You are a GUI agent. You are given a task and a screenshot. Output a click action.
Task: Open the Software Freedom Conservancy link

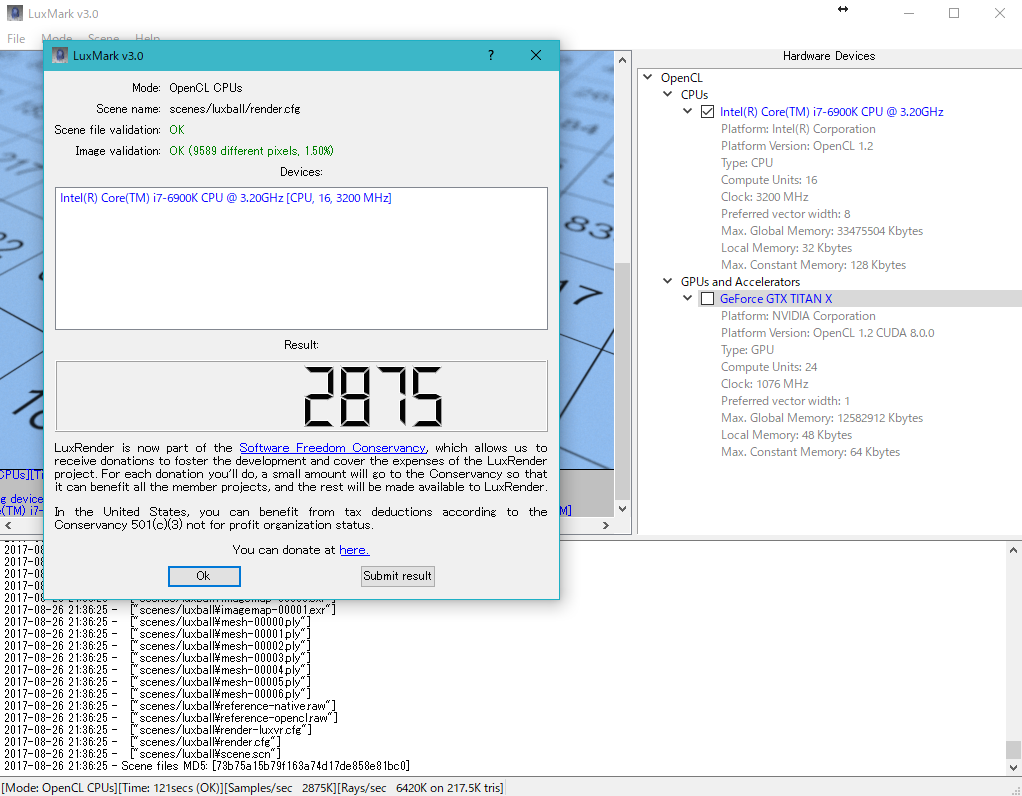tap(332, 448)
